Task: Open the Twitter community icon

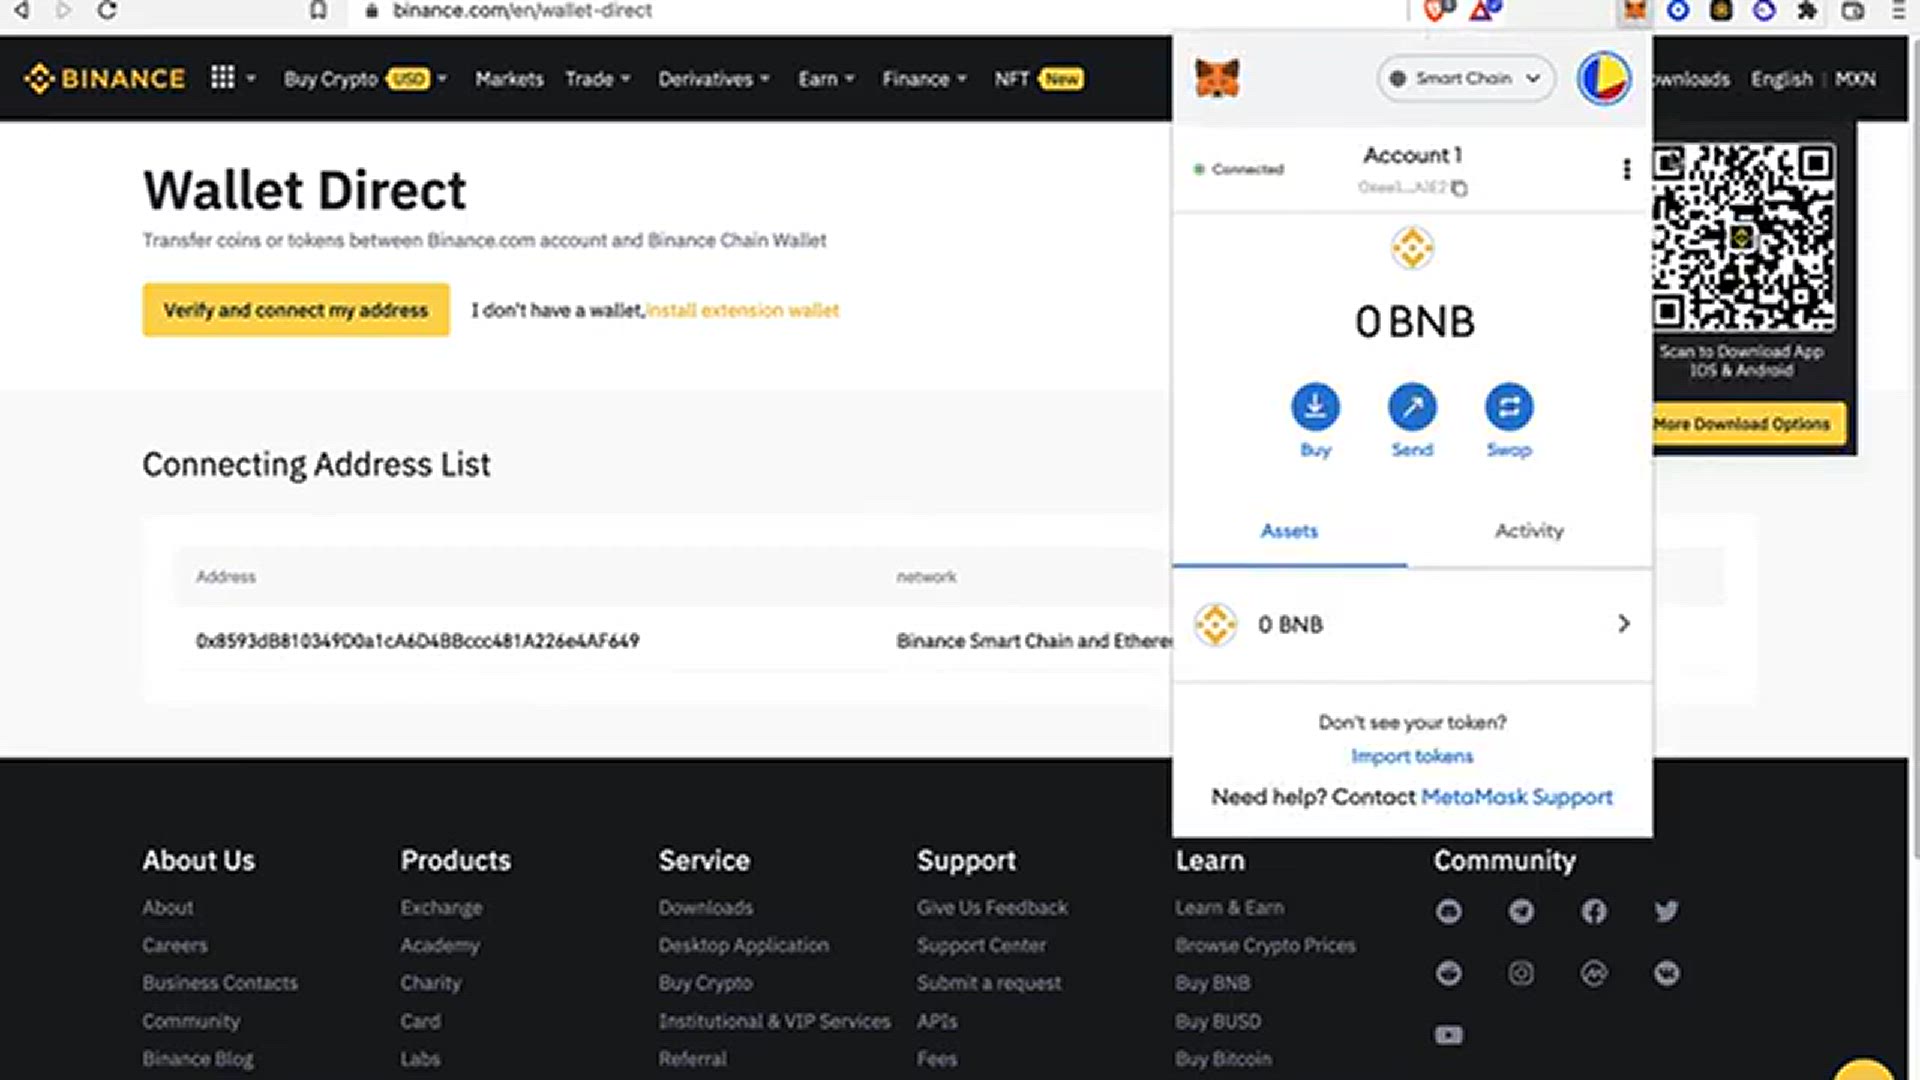Action: coord(1666,911)
